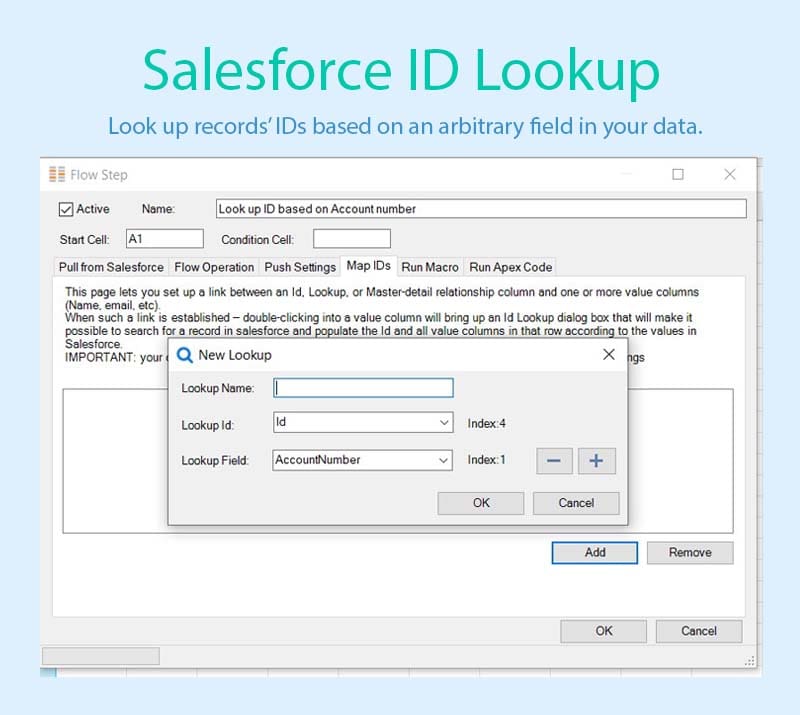Click into the Start Cell field
This screenshot has width=800, height=715.
pos(164,239)
